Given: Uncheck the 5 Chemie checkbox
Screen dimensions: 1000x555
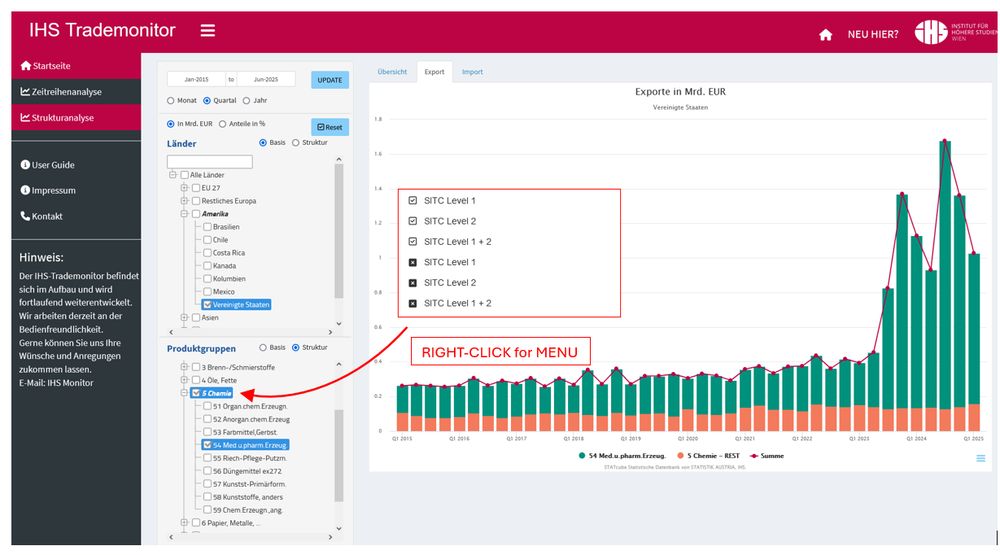Looking at the screenshot, I should (196, 393).
